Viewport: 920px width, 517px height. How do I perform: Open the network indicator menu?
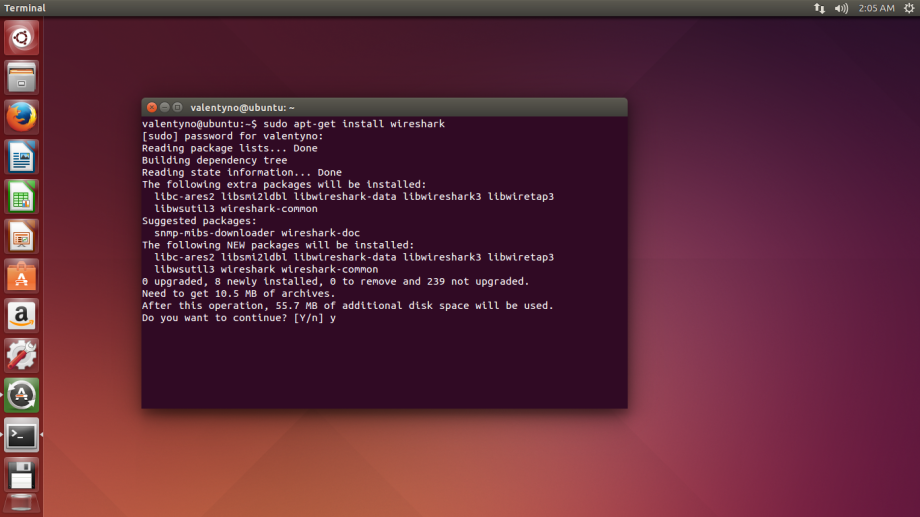point(820,8)
